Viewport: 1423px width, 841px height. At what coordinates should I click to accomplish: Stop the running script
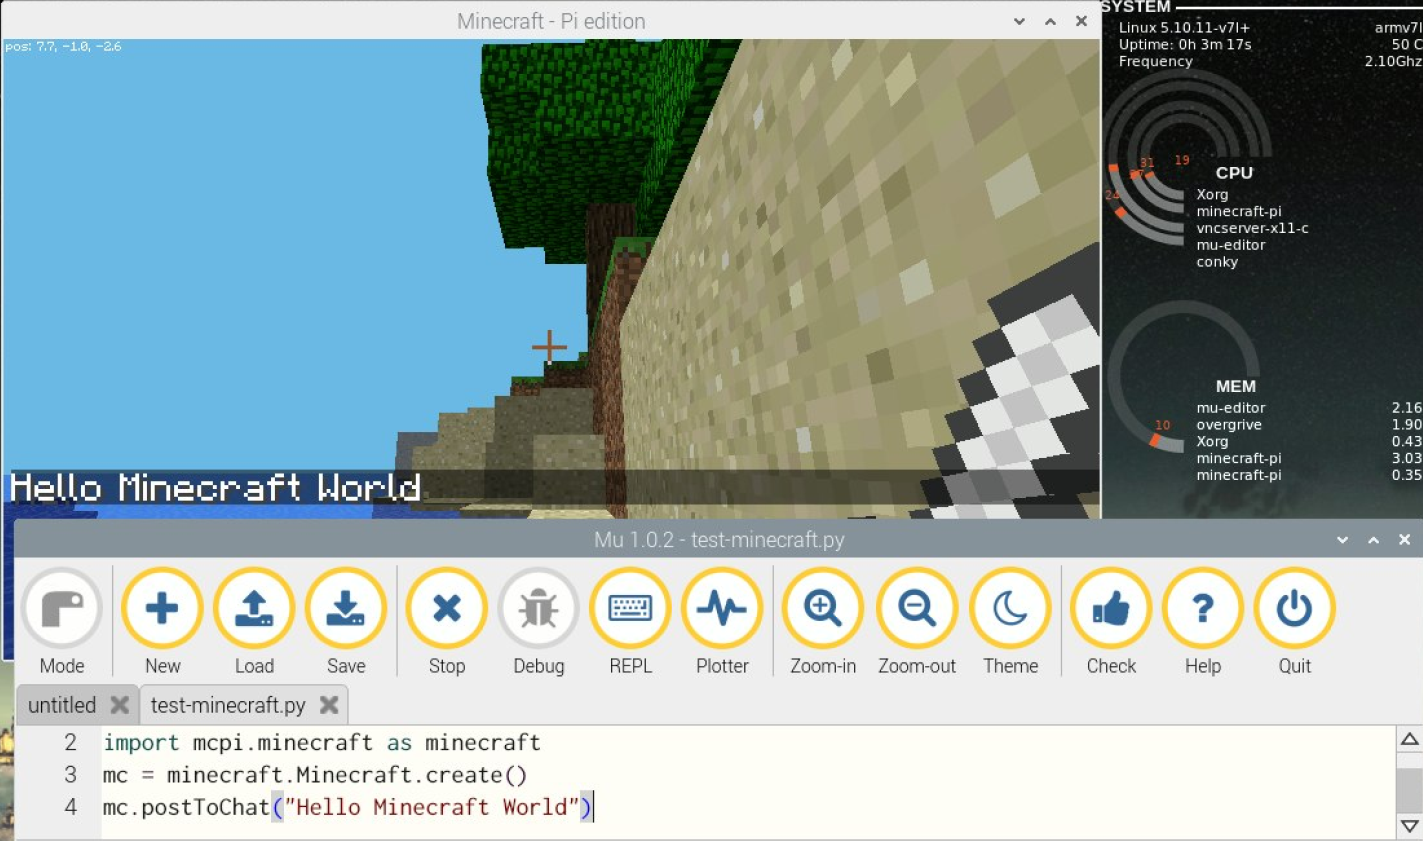coord(447,622)
